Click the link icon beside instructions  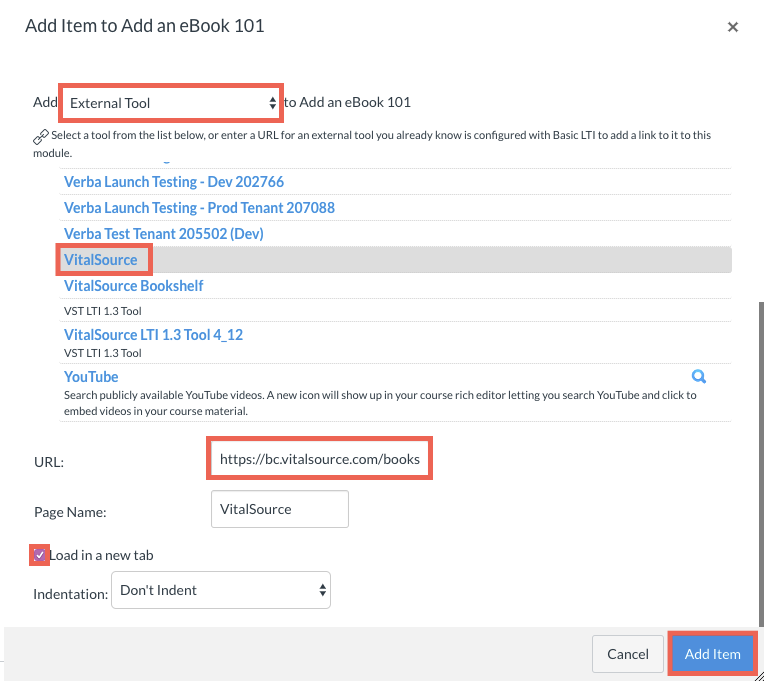(x=40, y=137)
